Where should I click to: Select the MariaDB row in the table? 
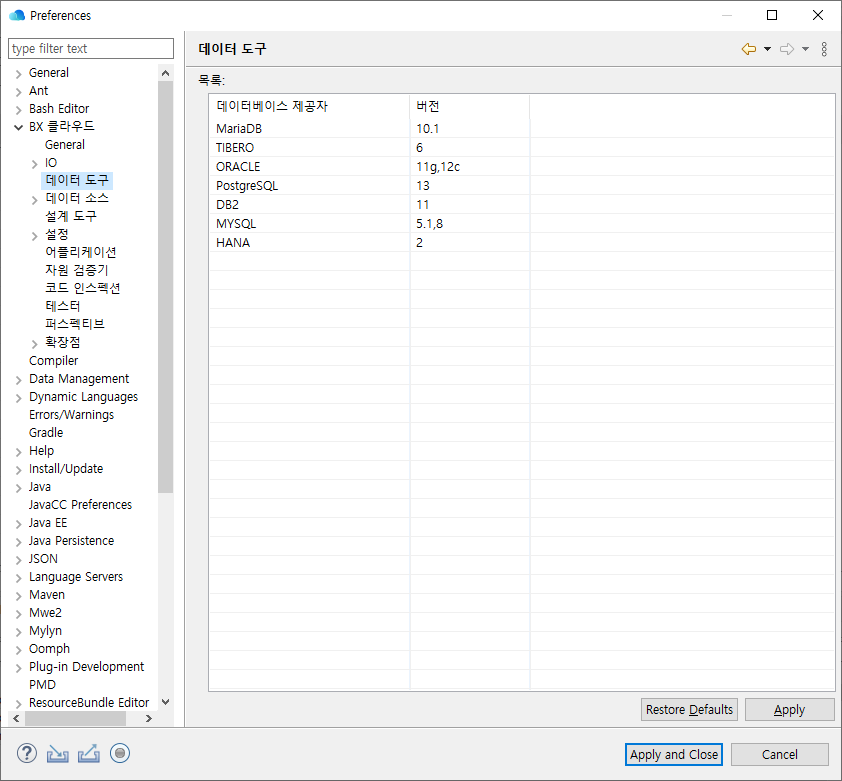pos(300,129)
